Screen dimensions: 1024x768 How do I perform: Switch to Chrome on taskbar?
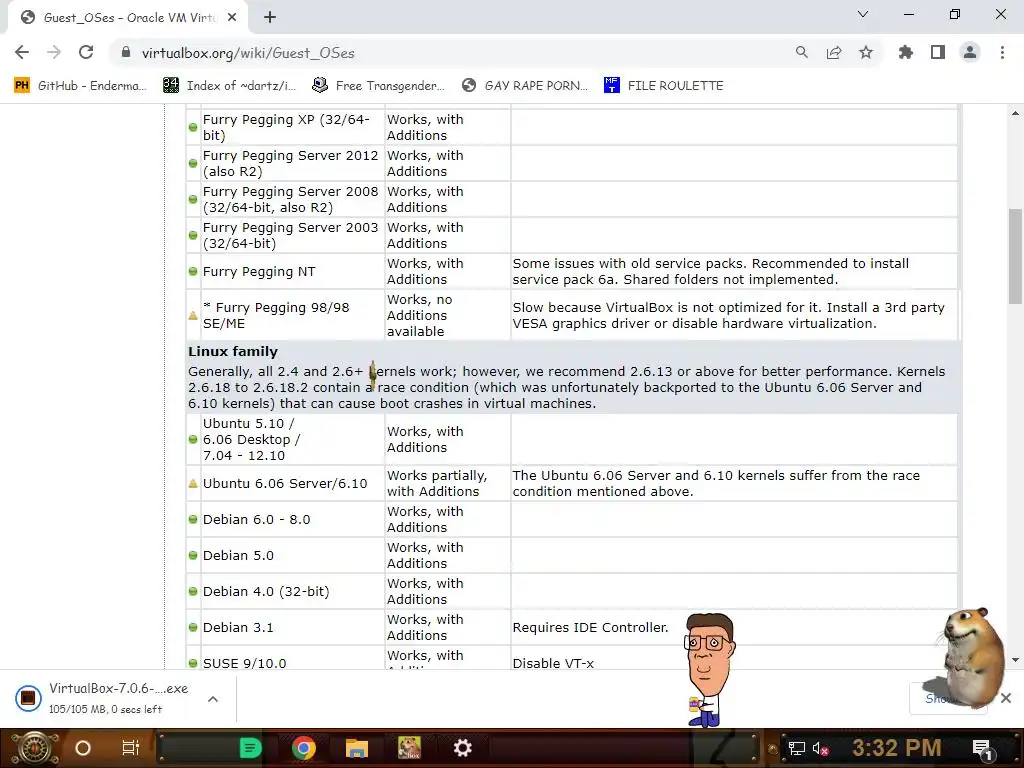click(304, 748)
